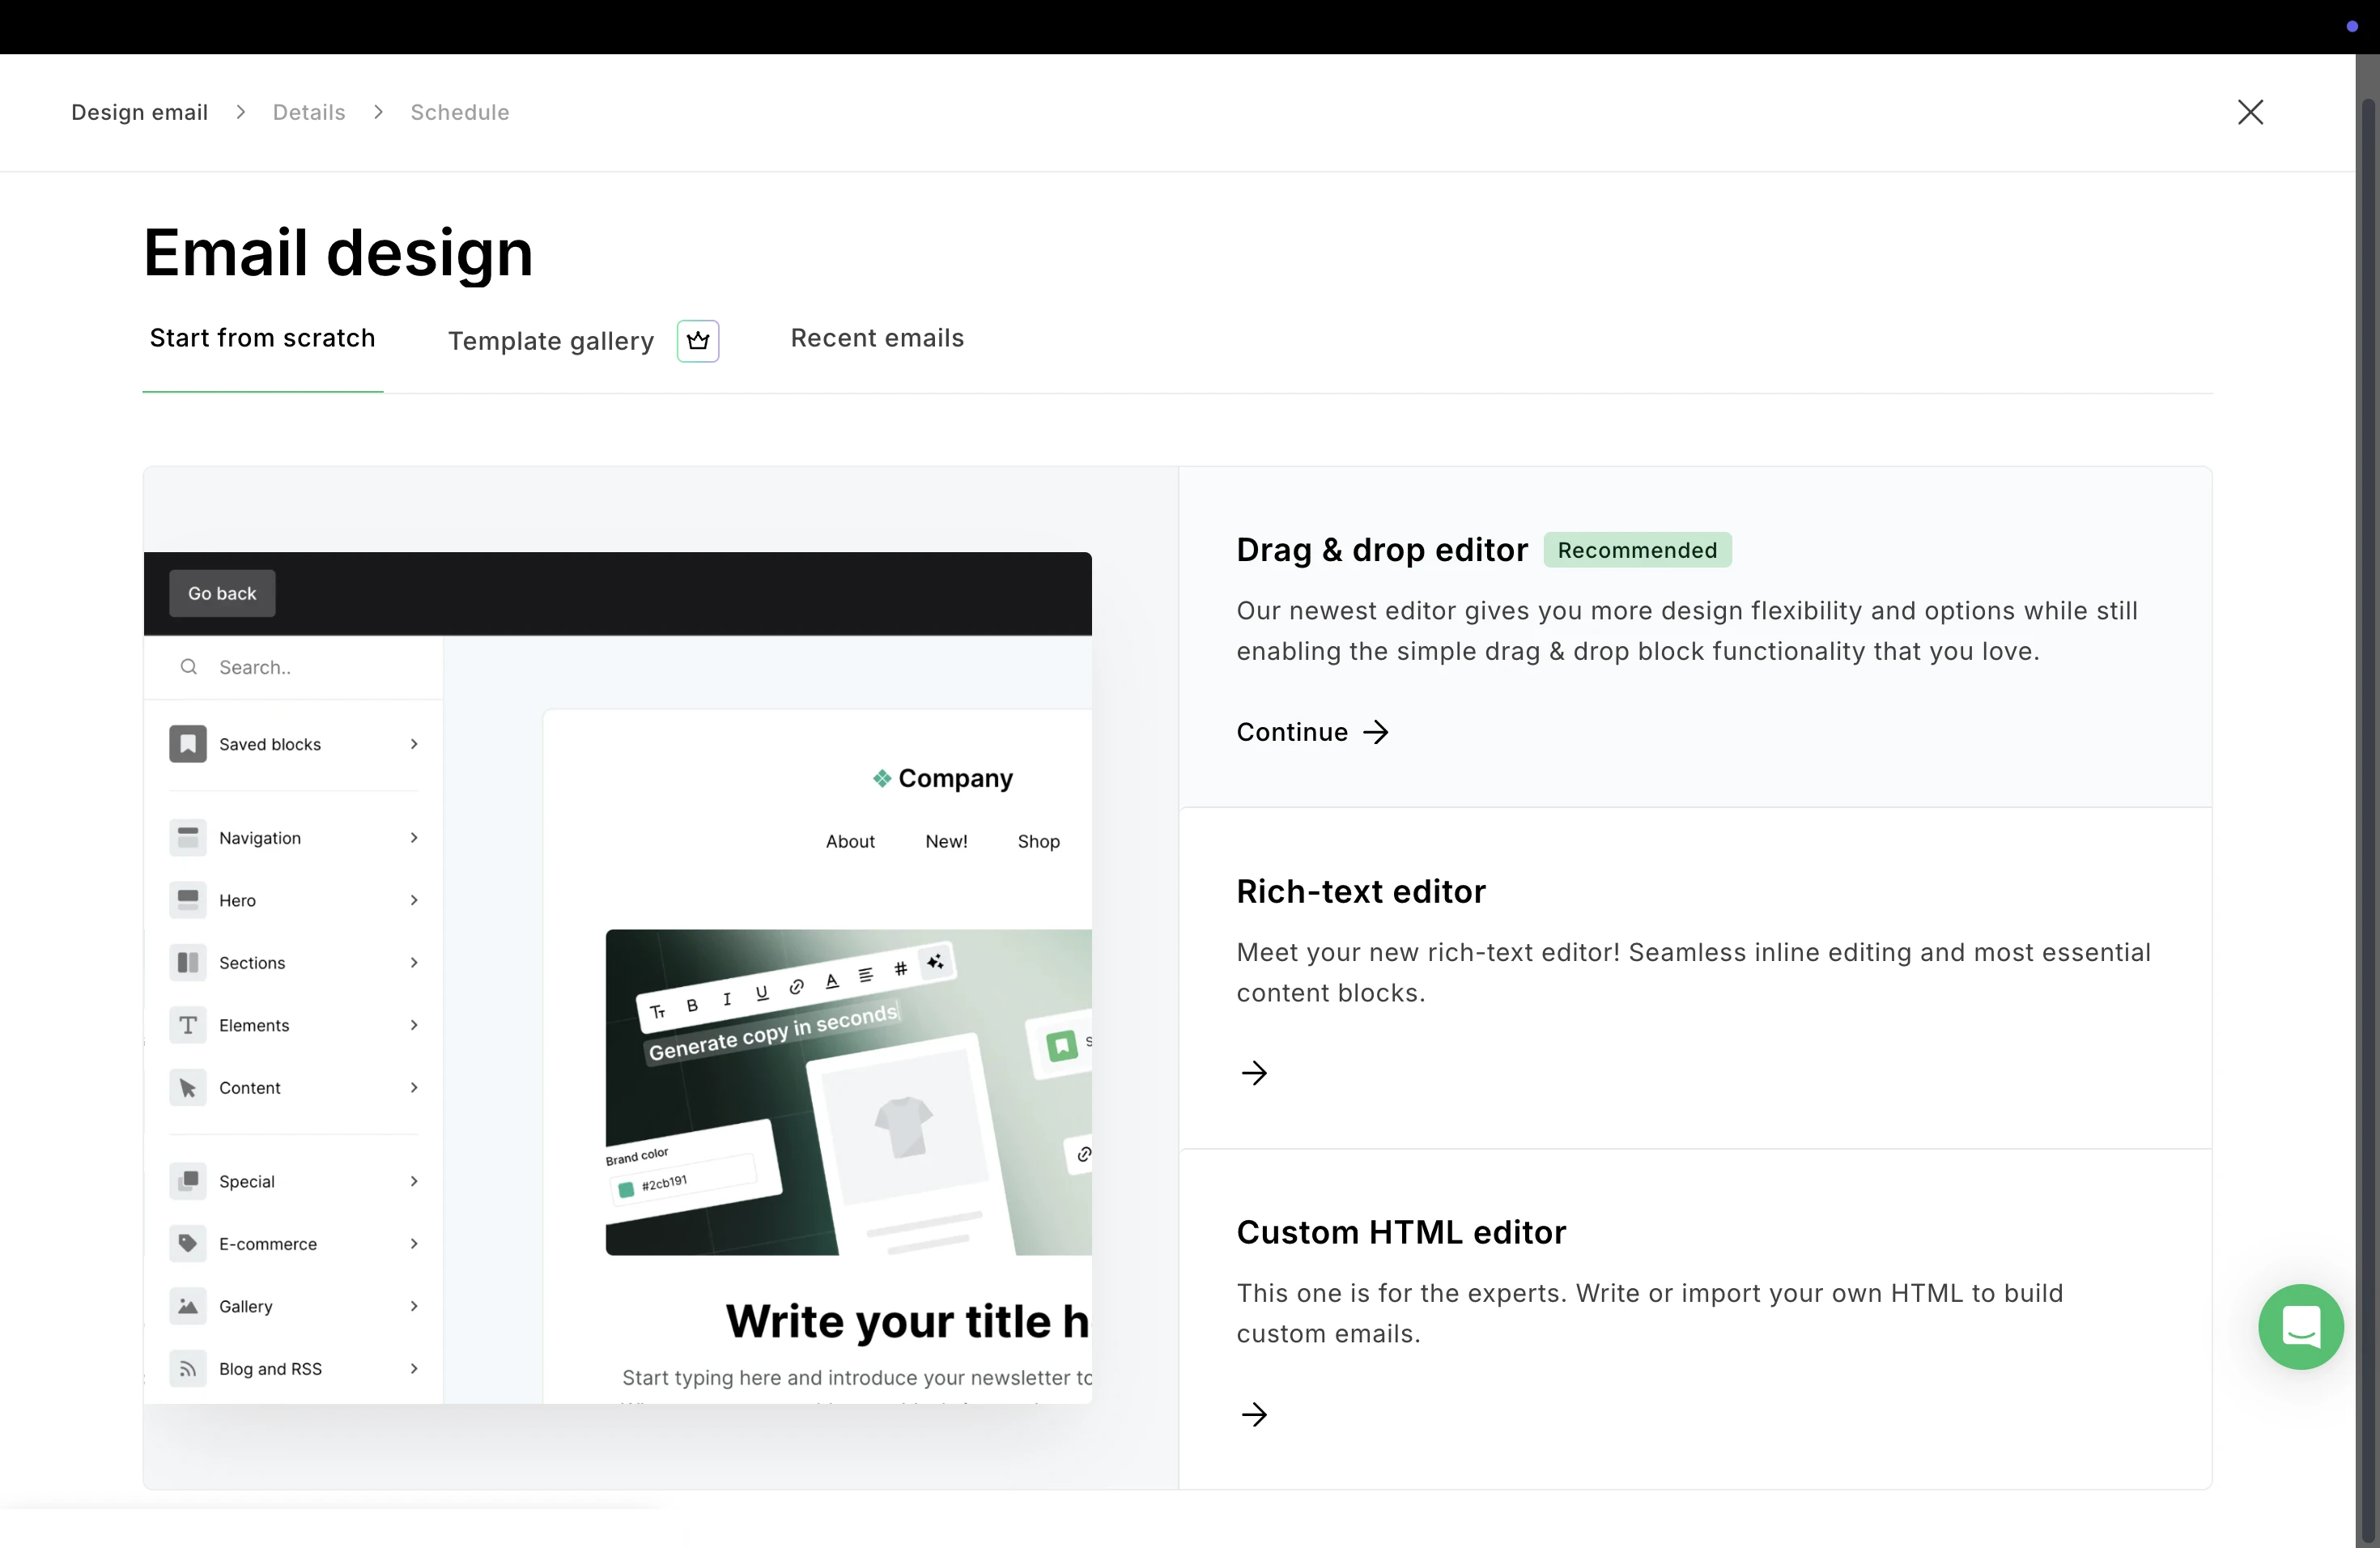Expand the Special blocks chevron
This screenshot has width=2380, height=1548.
(413, 1181)
